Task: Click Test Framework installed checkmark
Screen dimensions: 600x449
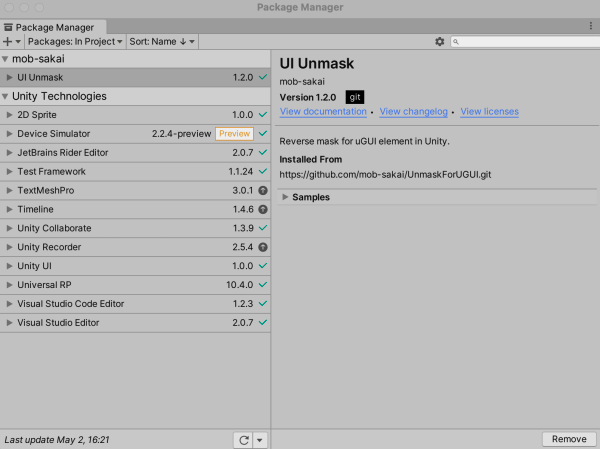Action: (x=263, y=171)
